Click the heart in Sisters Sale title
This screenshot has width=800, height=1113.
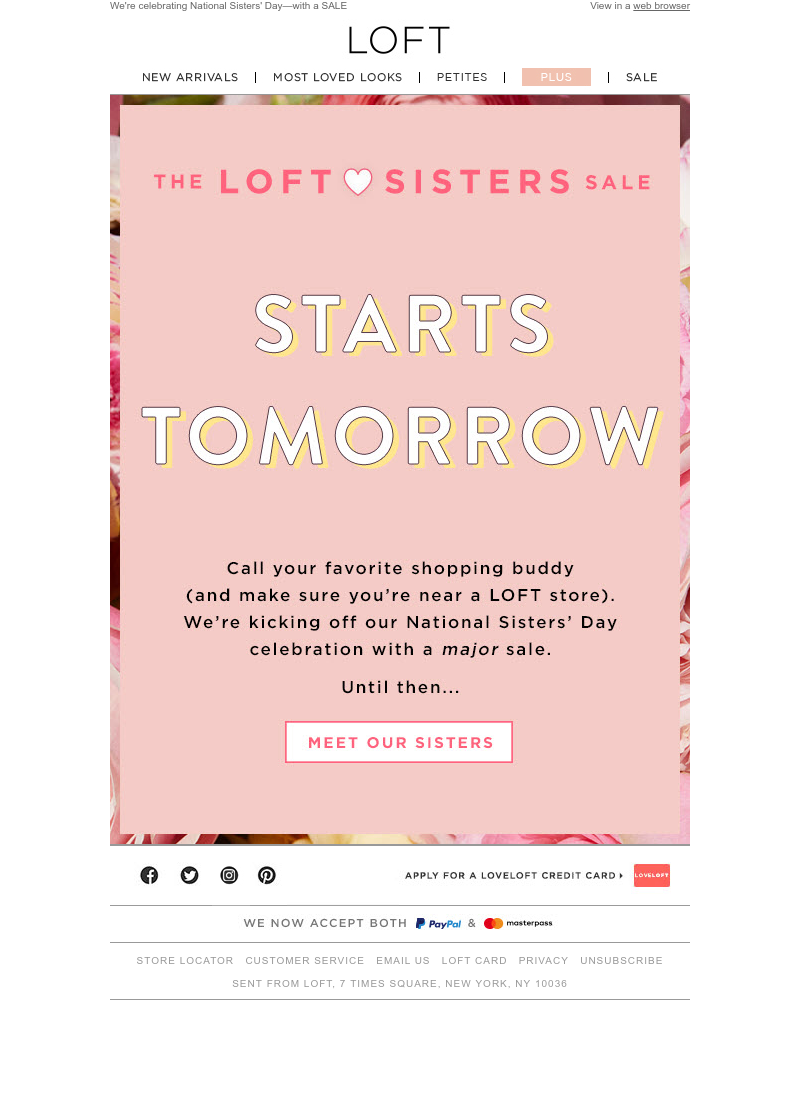coord(358,182)
